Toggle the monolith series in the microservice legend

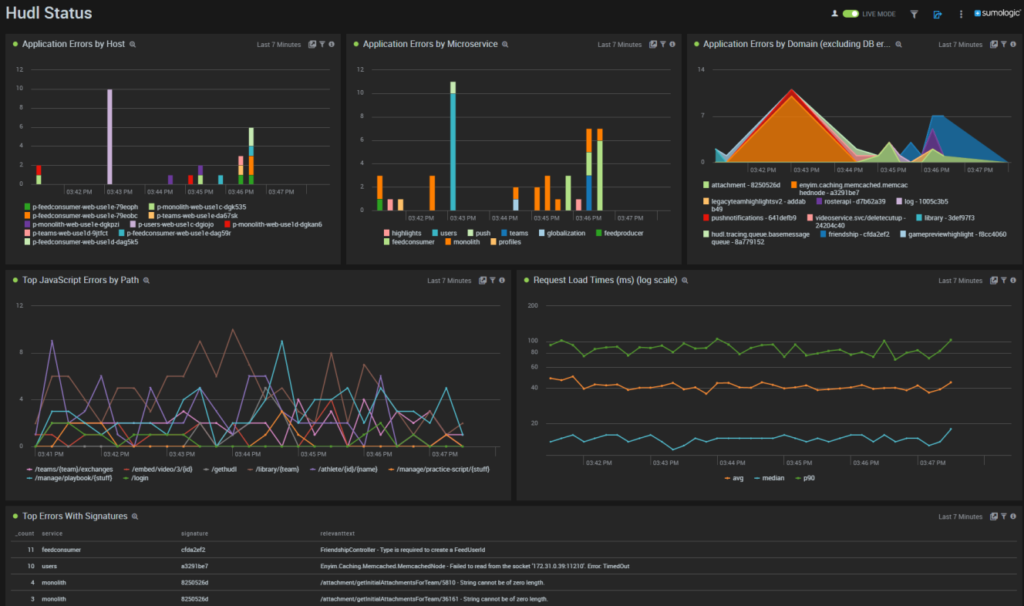(462, 242)
